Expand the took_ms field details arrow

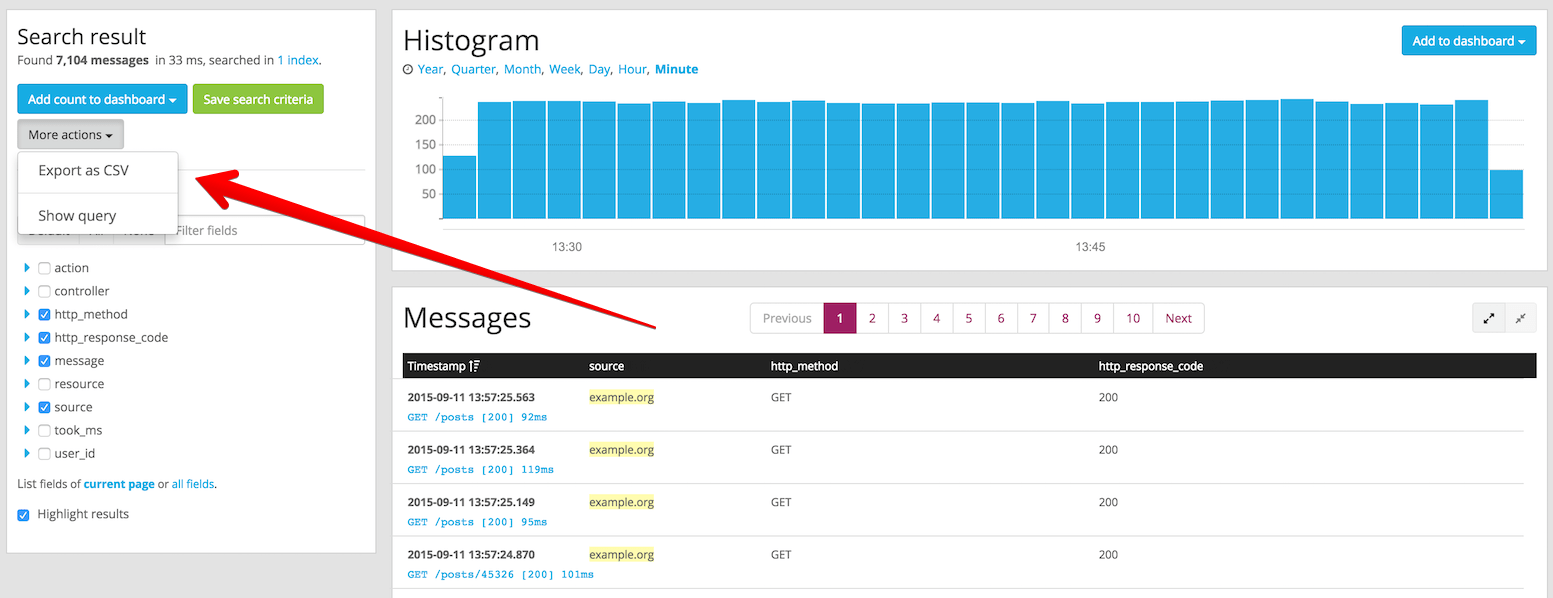[x=27, y=430]
